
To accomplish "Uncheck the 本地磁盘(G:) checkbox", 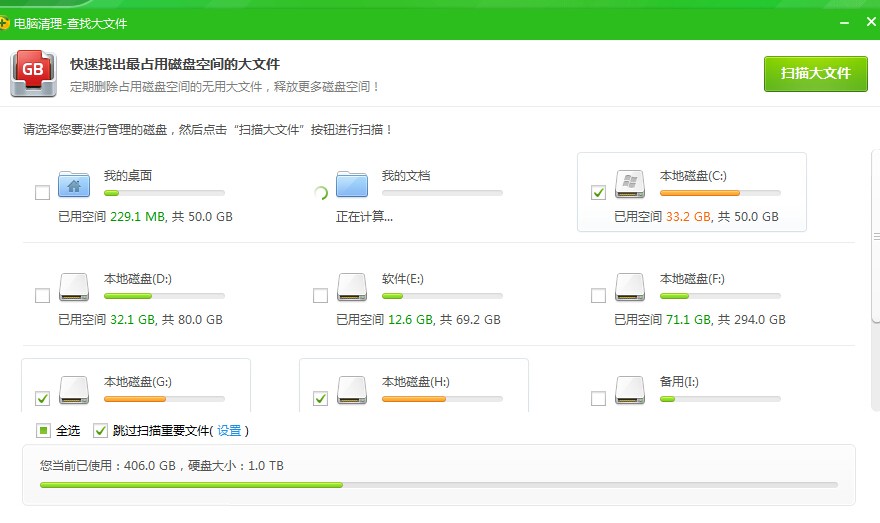I will coord(42,398).
